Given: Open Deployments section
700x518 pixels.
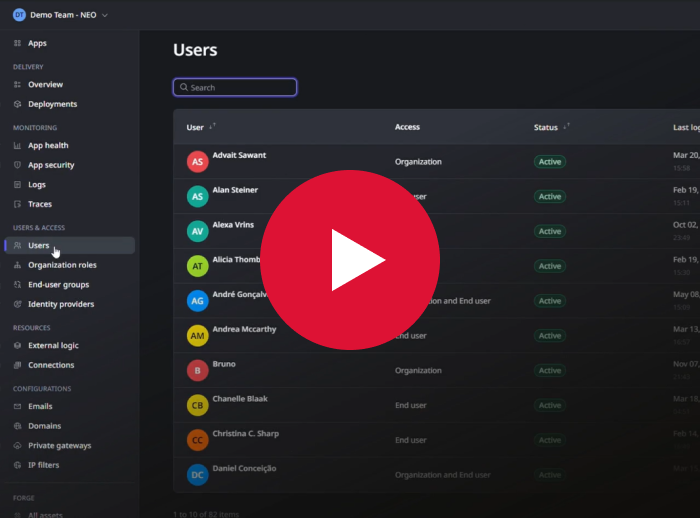Looking at the screenshot, I should pyautogui.click(x=53, y=104).
